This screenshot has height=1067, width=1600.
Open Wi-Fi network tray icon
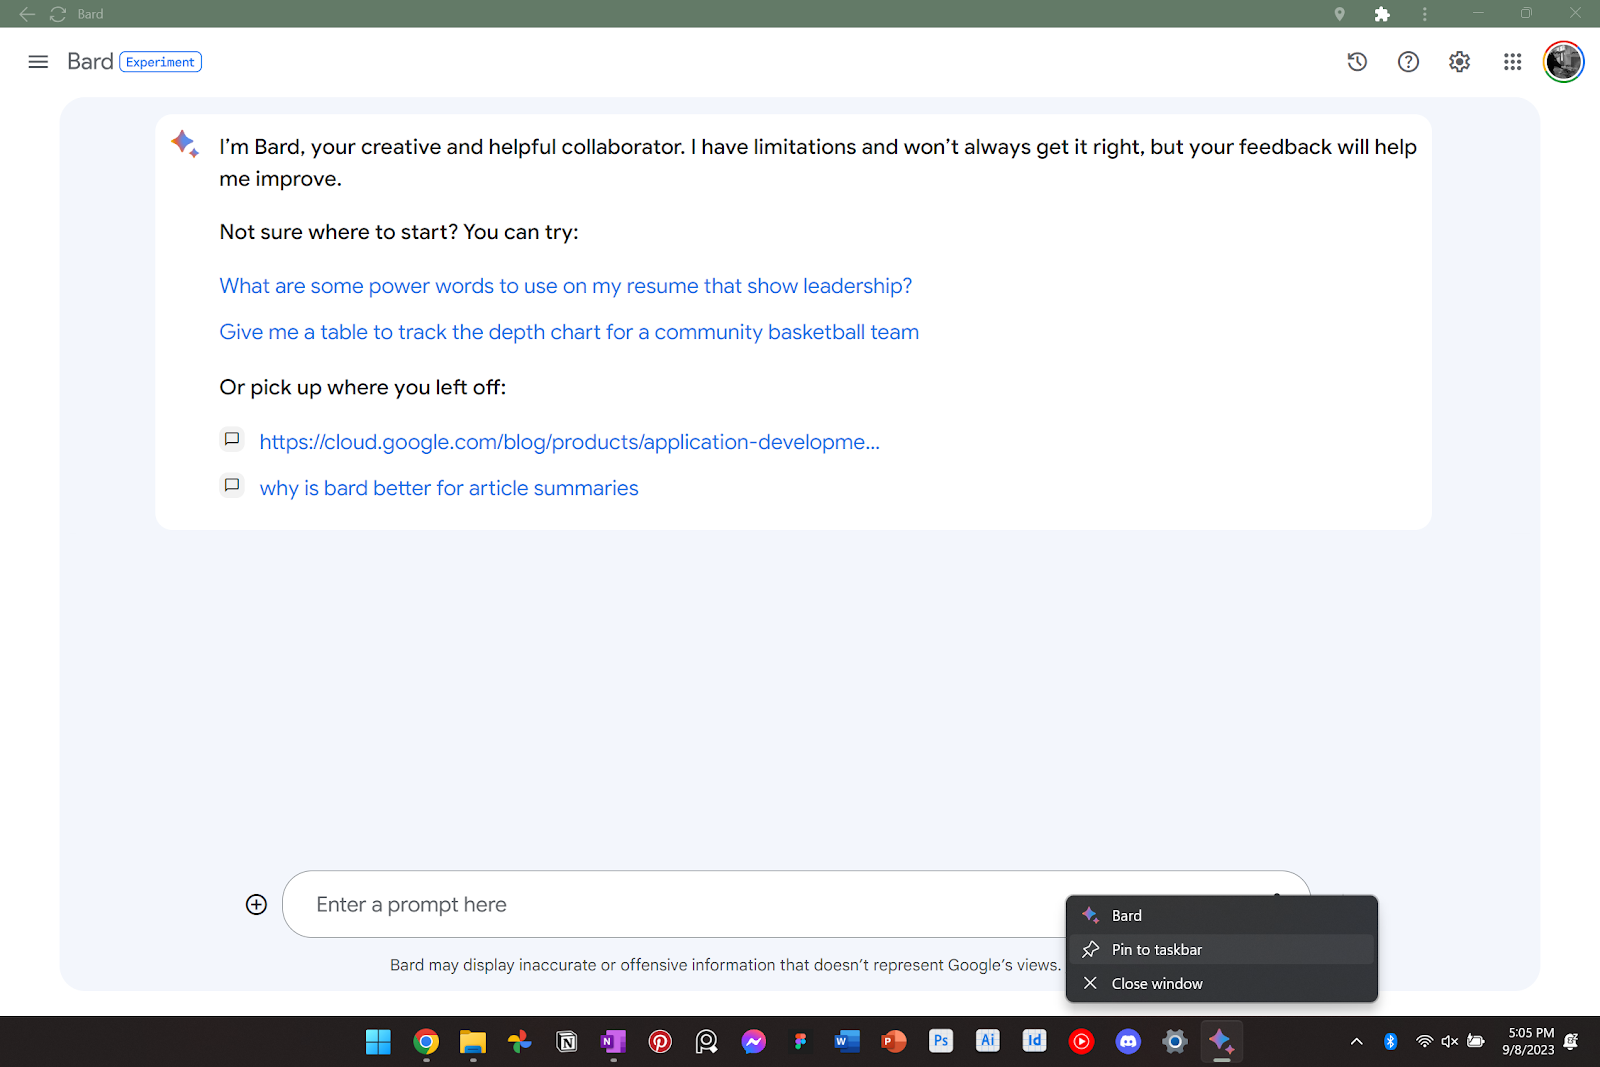pyautogui.click(x=1424, y=1041)
